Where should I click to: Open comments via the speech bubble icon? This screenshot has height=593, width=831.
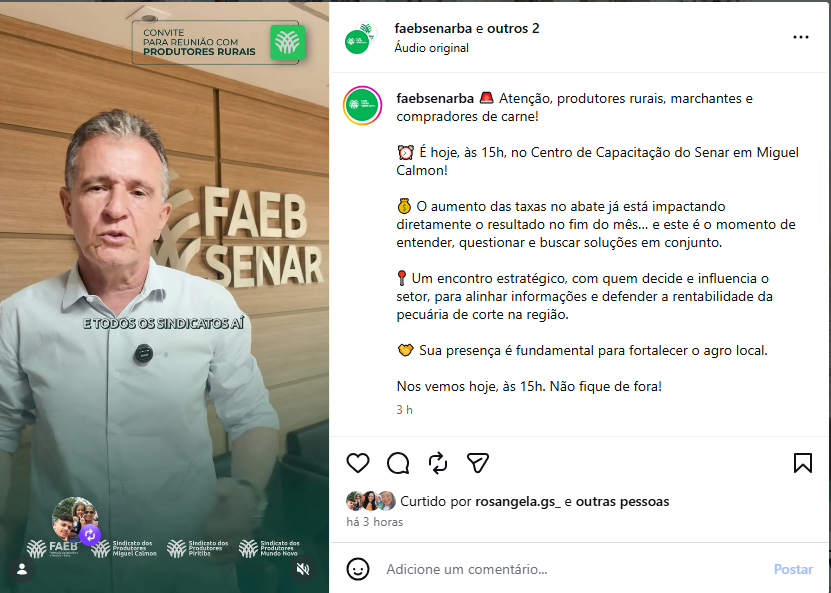[398, 463]
